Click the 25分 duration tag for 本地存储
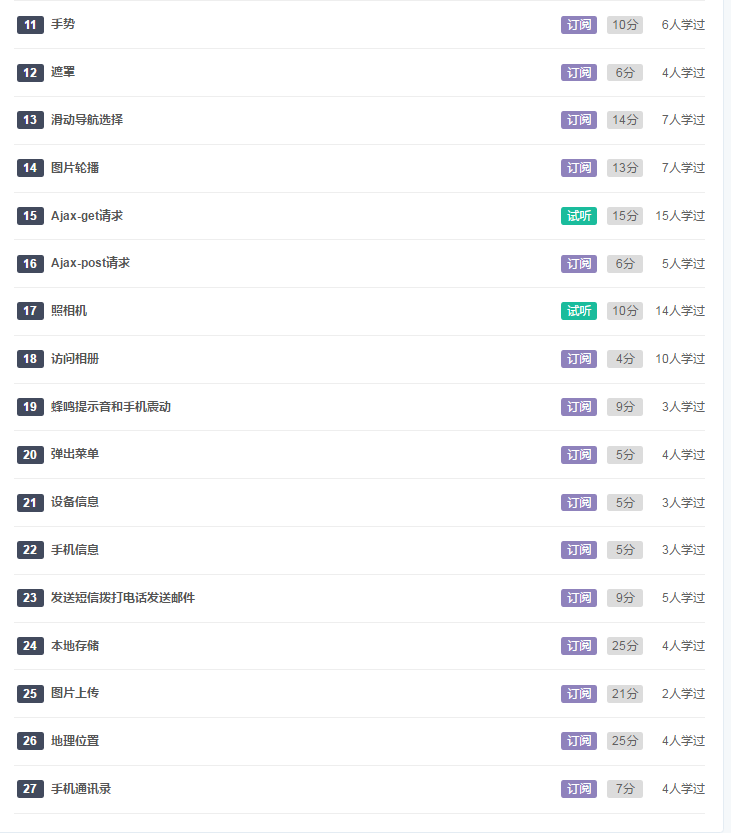Viewport: 731px width, 833px height. [625, 646]
